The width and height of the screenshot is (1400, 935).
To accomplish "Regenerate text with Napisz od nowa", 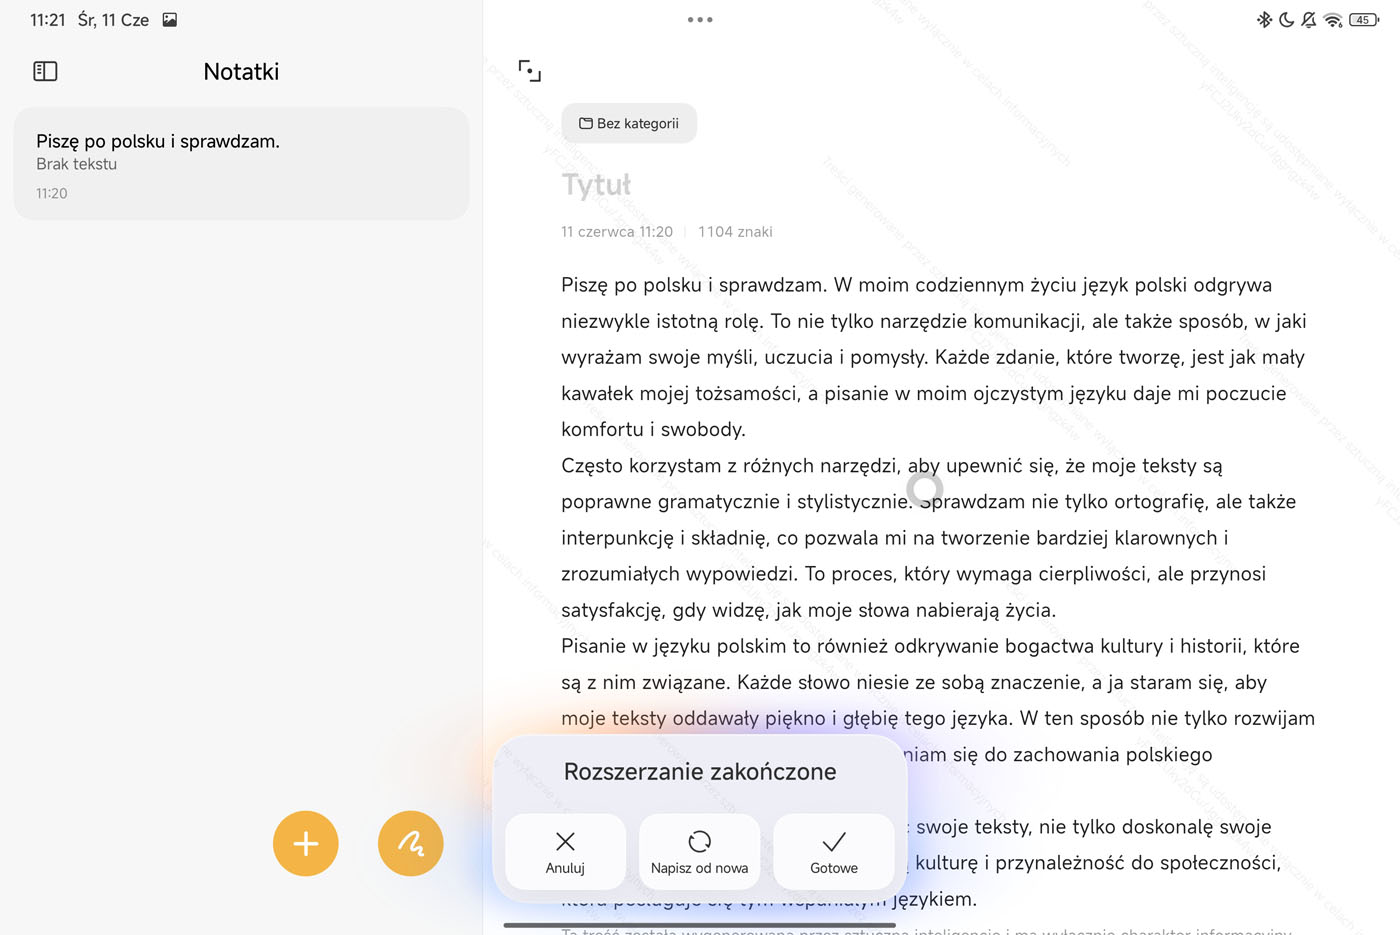I will point(699,852).
